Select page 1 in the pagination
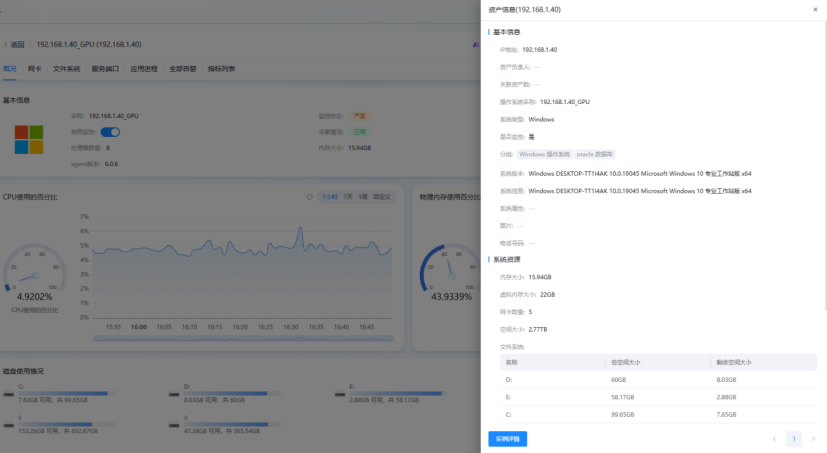Viewport: 827px width, 453px height. pyautogui.click(x=794, y=439)
